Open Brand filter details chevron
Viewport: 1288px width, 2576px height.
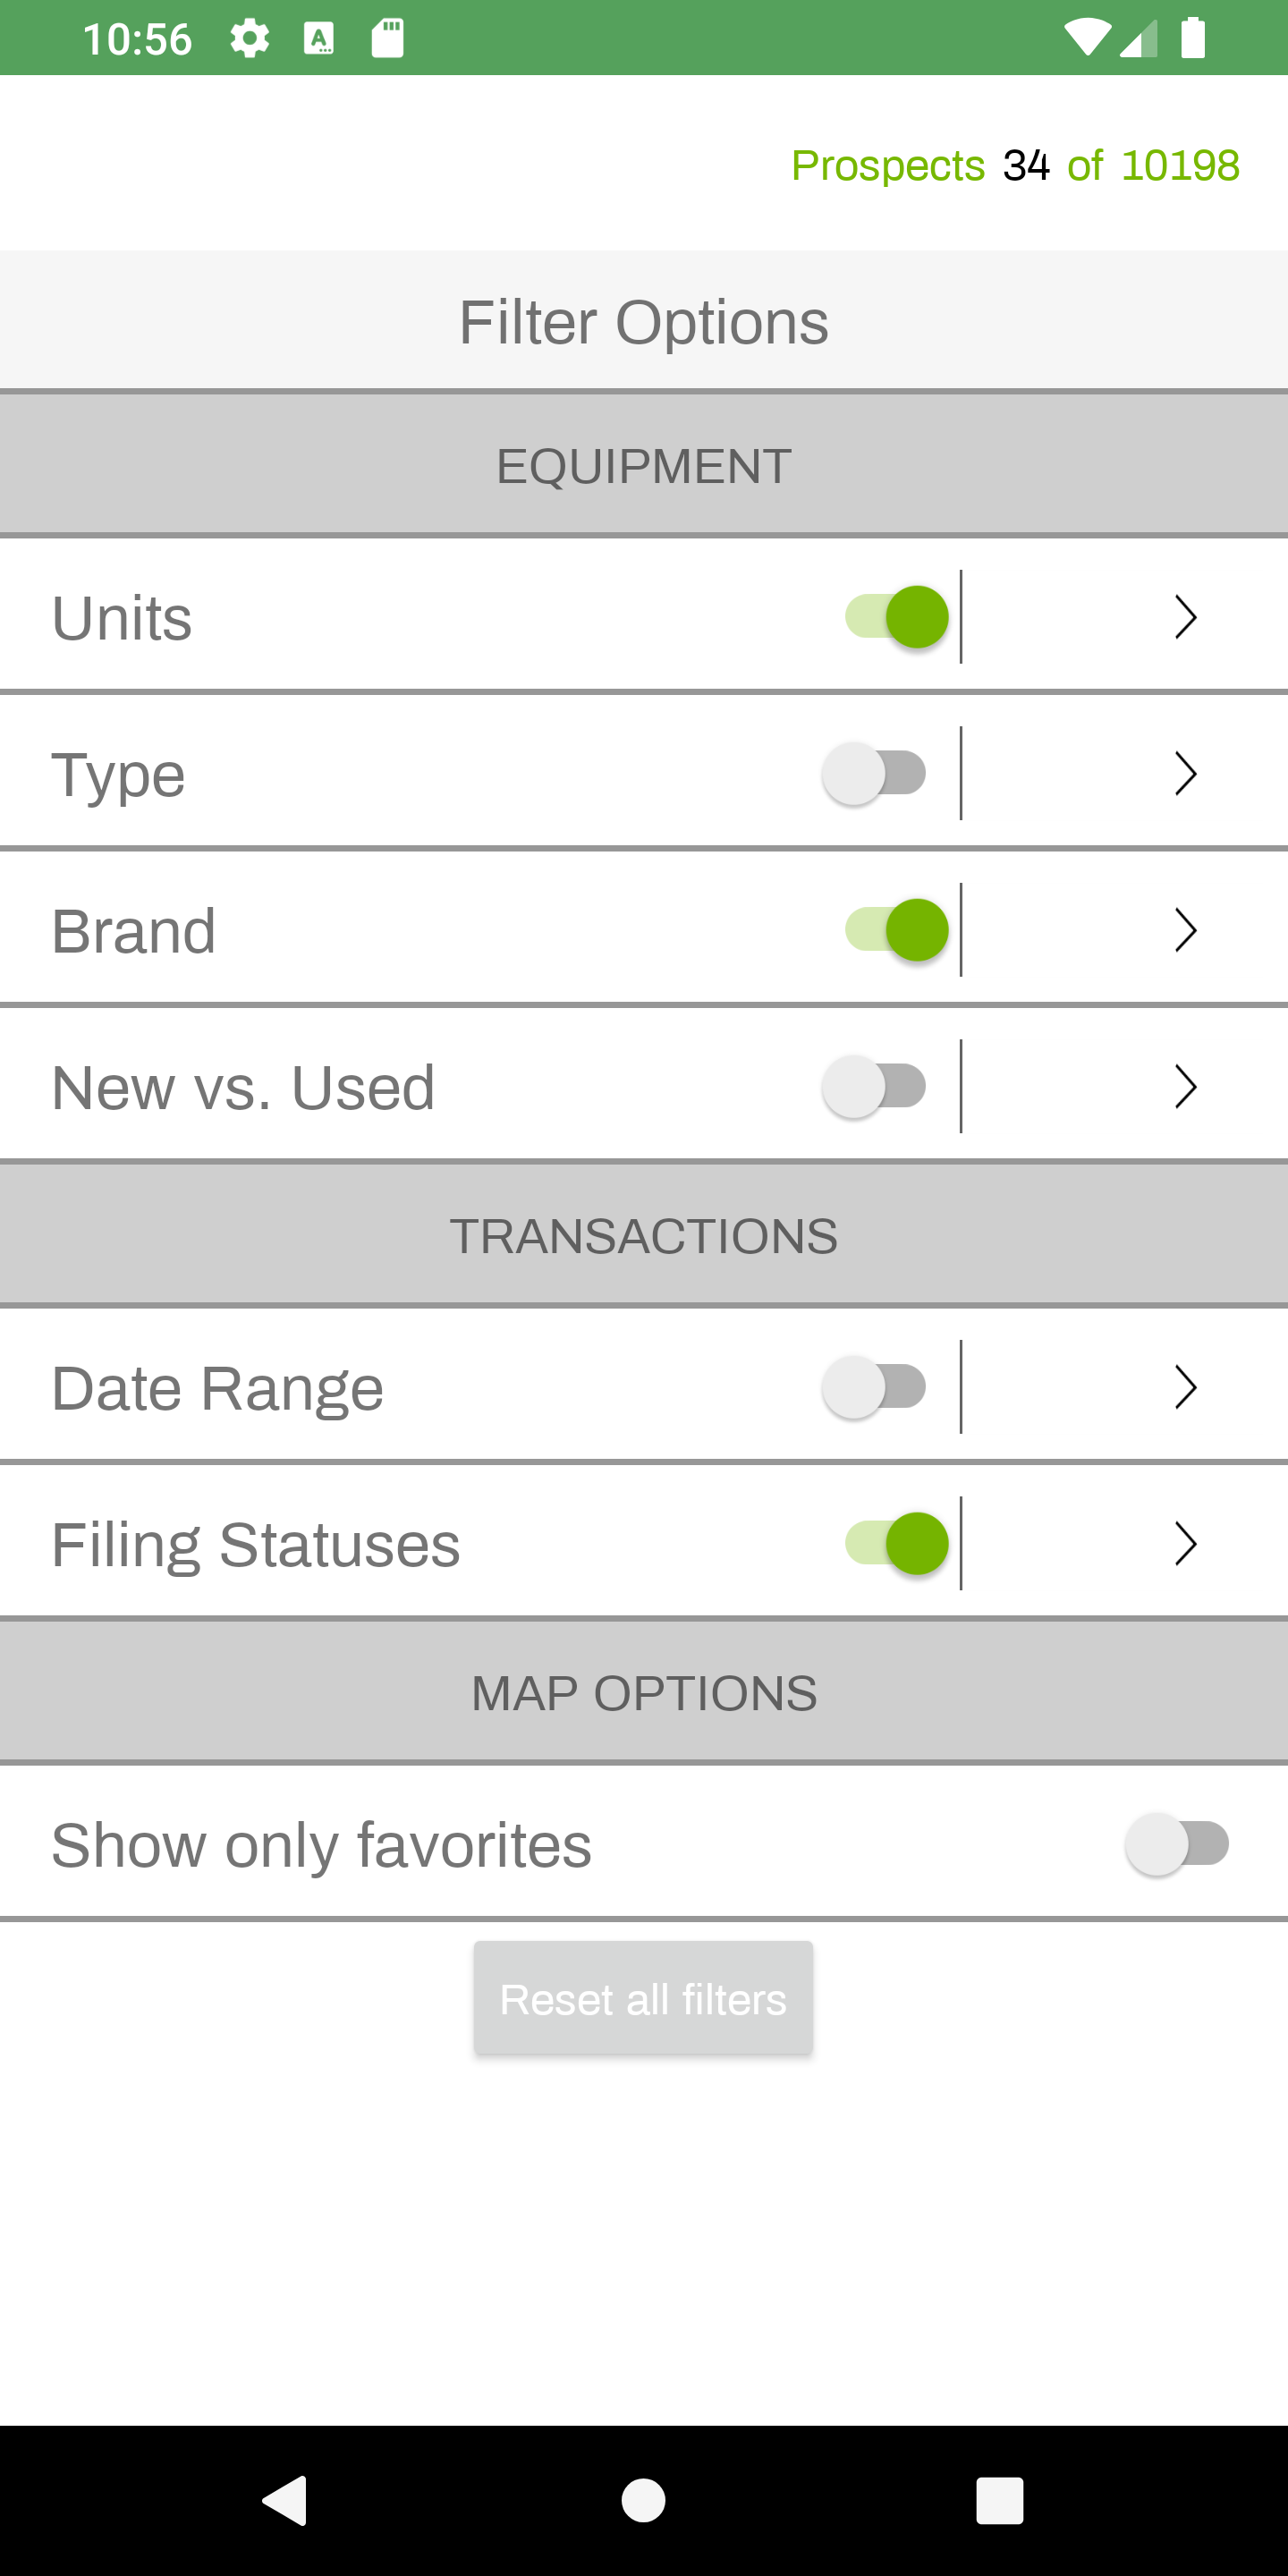tap(1185, 930)
